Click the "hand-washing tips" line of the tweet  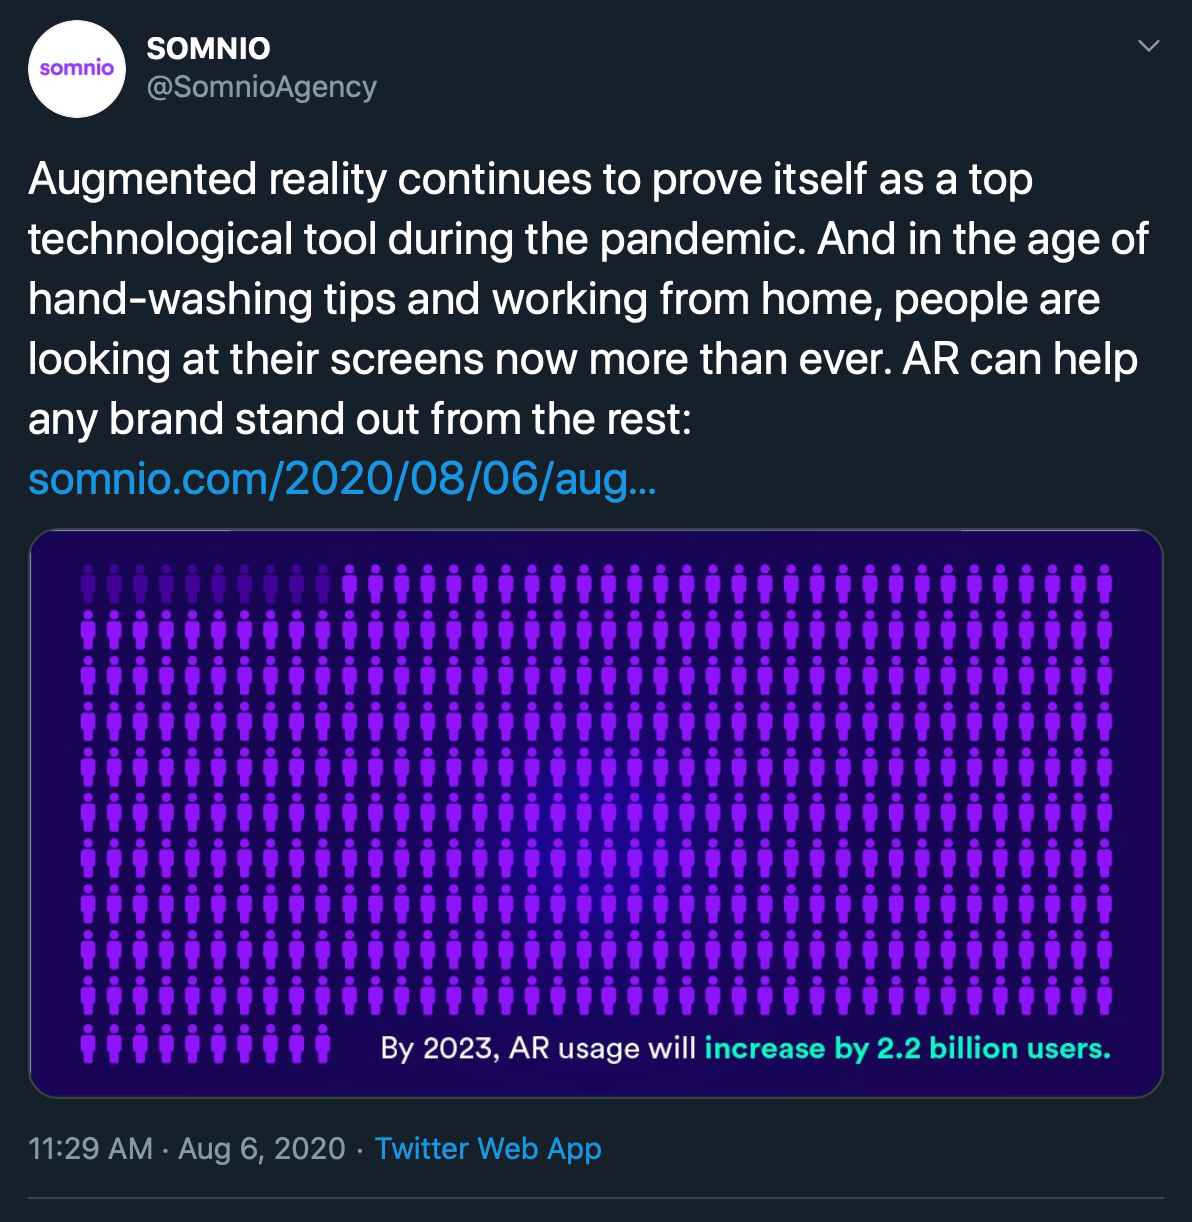tap(564, 300)
